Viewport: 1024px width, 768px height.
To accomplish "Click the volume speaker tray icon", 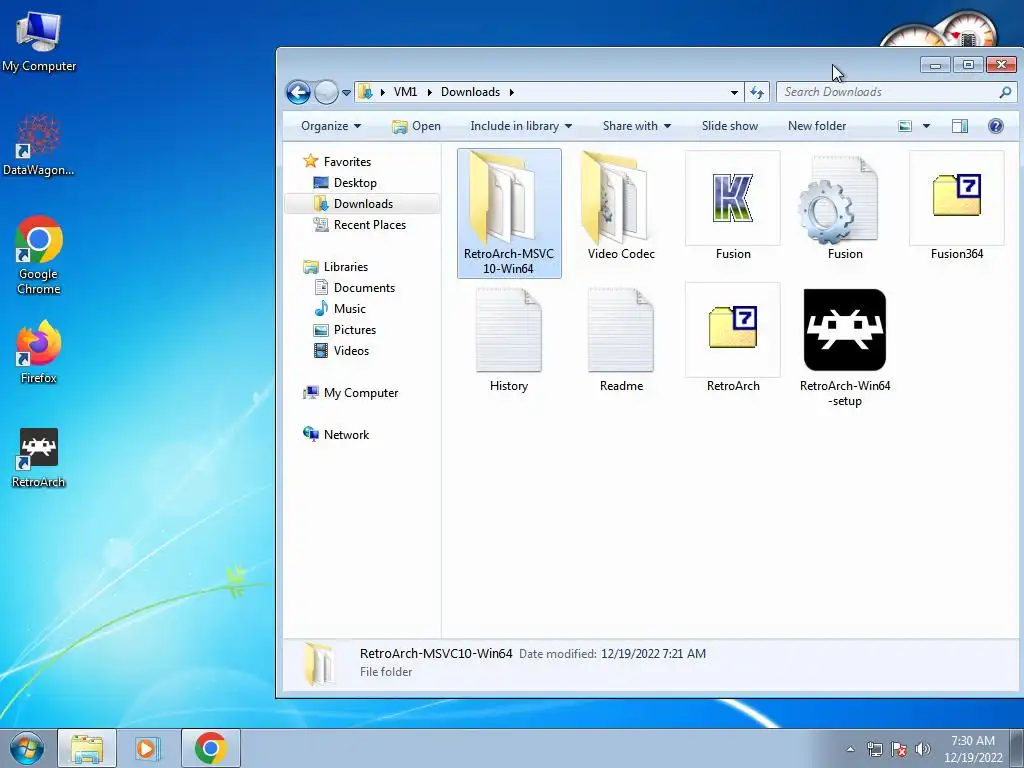I will (x=923, y=749).
